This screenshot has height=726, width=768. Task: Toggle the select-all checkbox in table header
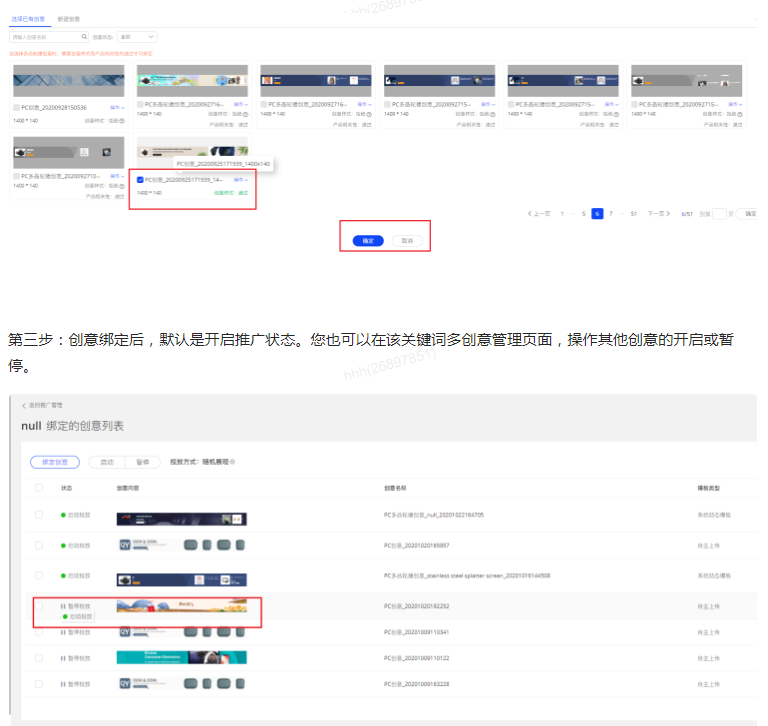(39, 488)
